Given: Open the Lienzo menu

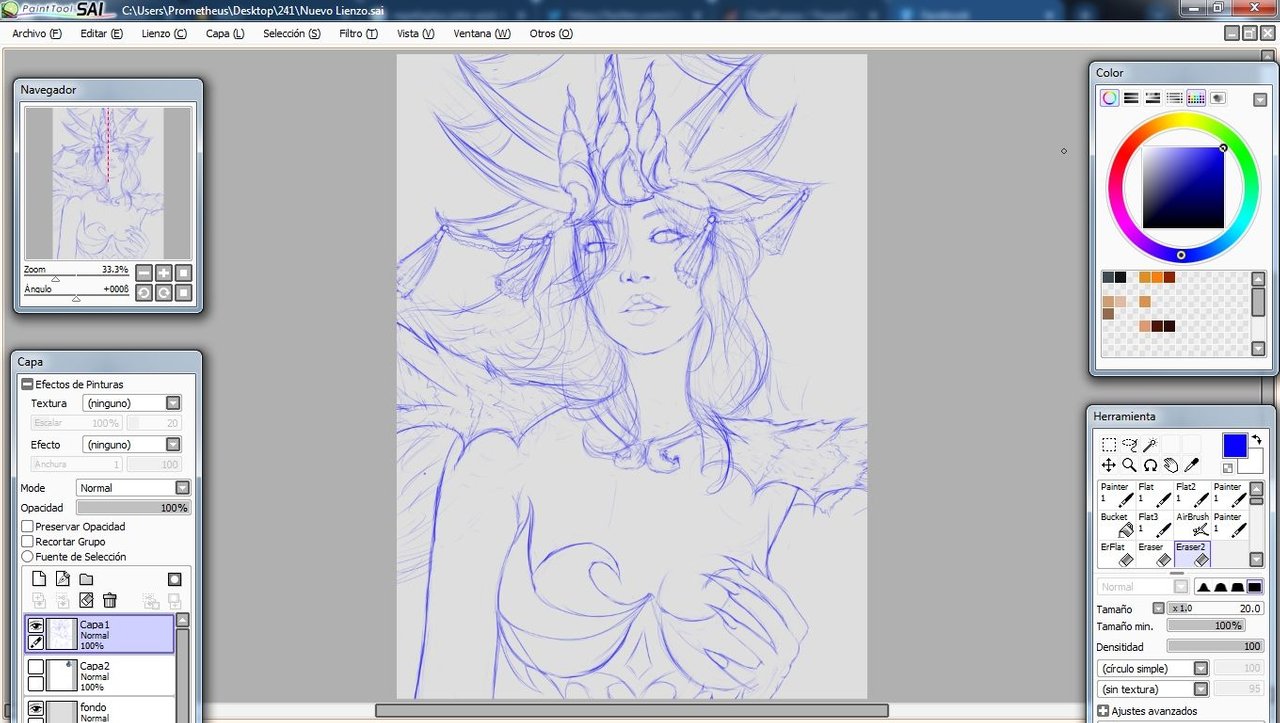Looking at the screenshot, I should [164, 33].
